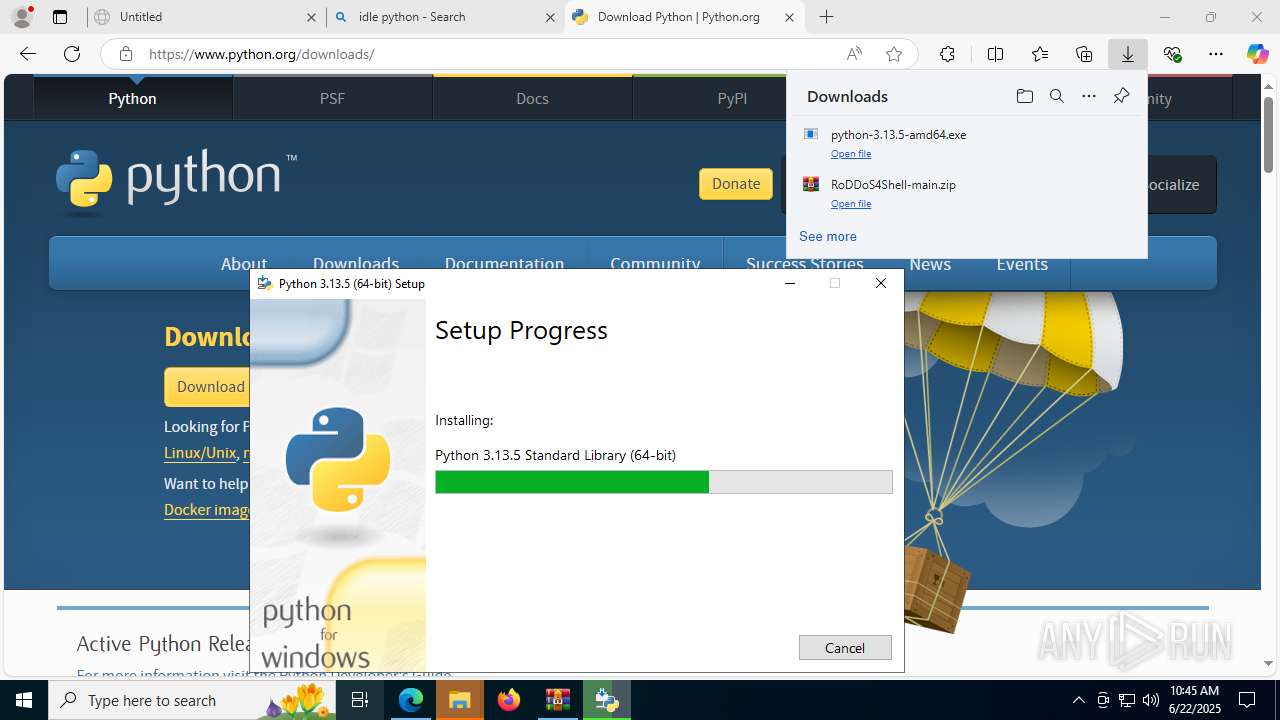Open the Favorites list icon
The width and height of the screenshot is (1280, 720).
coord(1040,54)
